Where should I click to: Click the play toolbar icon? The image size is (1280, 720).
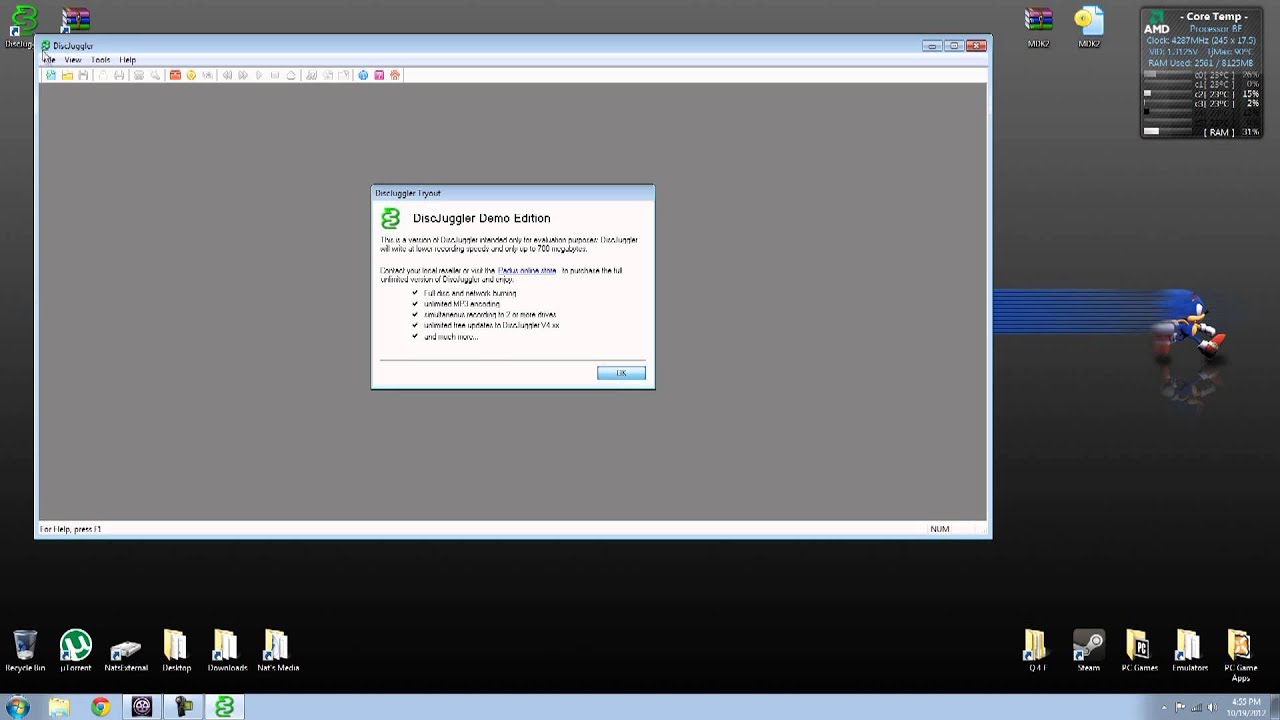coord(259,75)
